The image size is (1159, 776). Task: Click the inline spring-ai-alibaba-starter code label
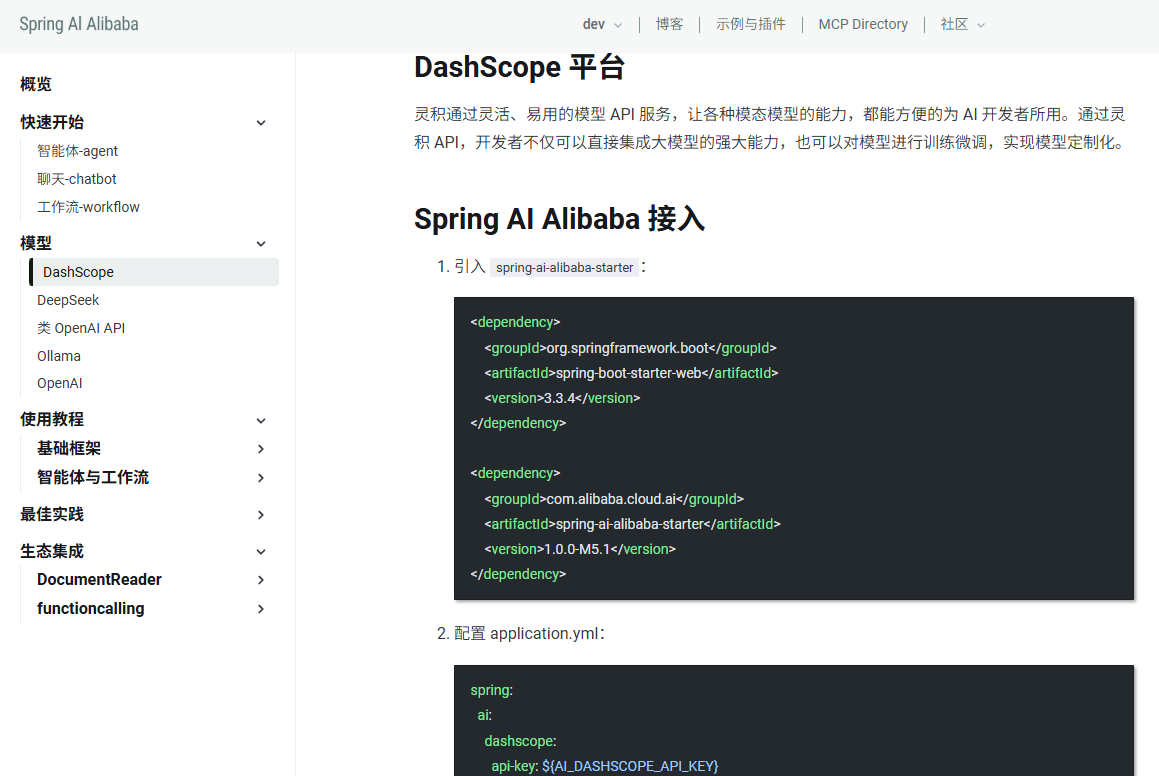pos(565,268)
